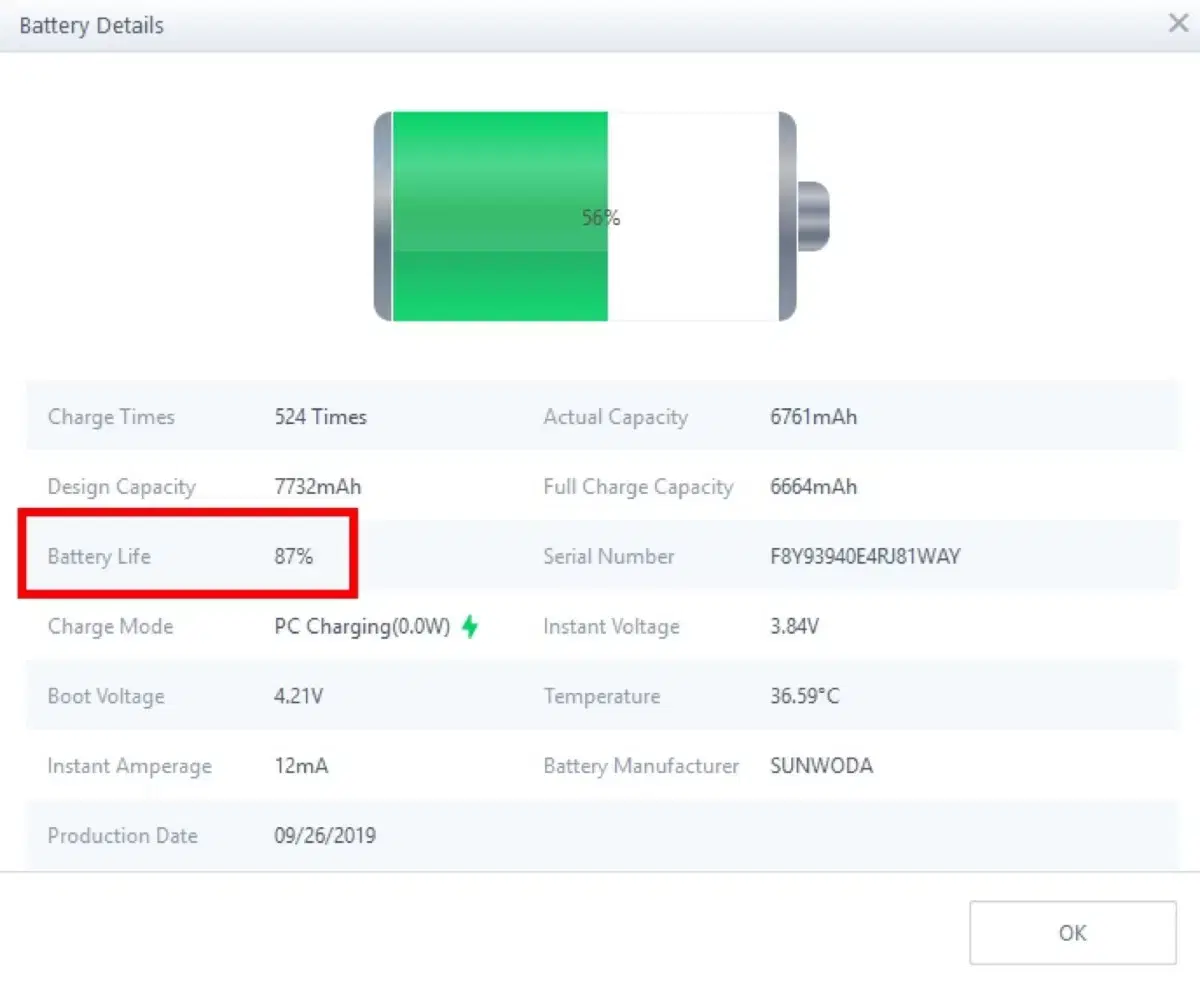Click the green charging bolt icon
Viewport: 1200px width, 986px height.
point(470,627)
